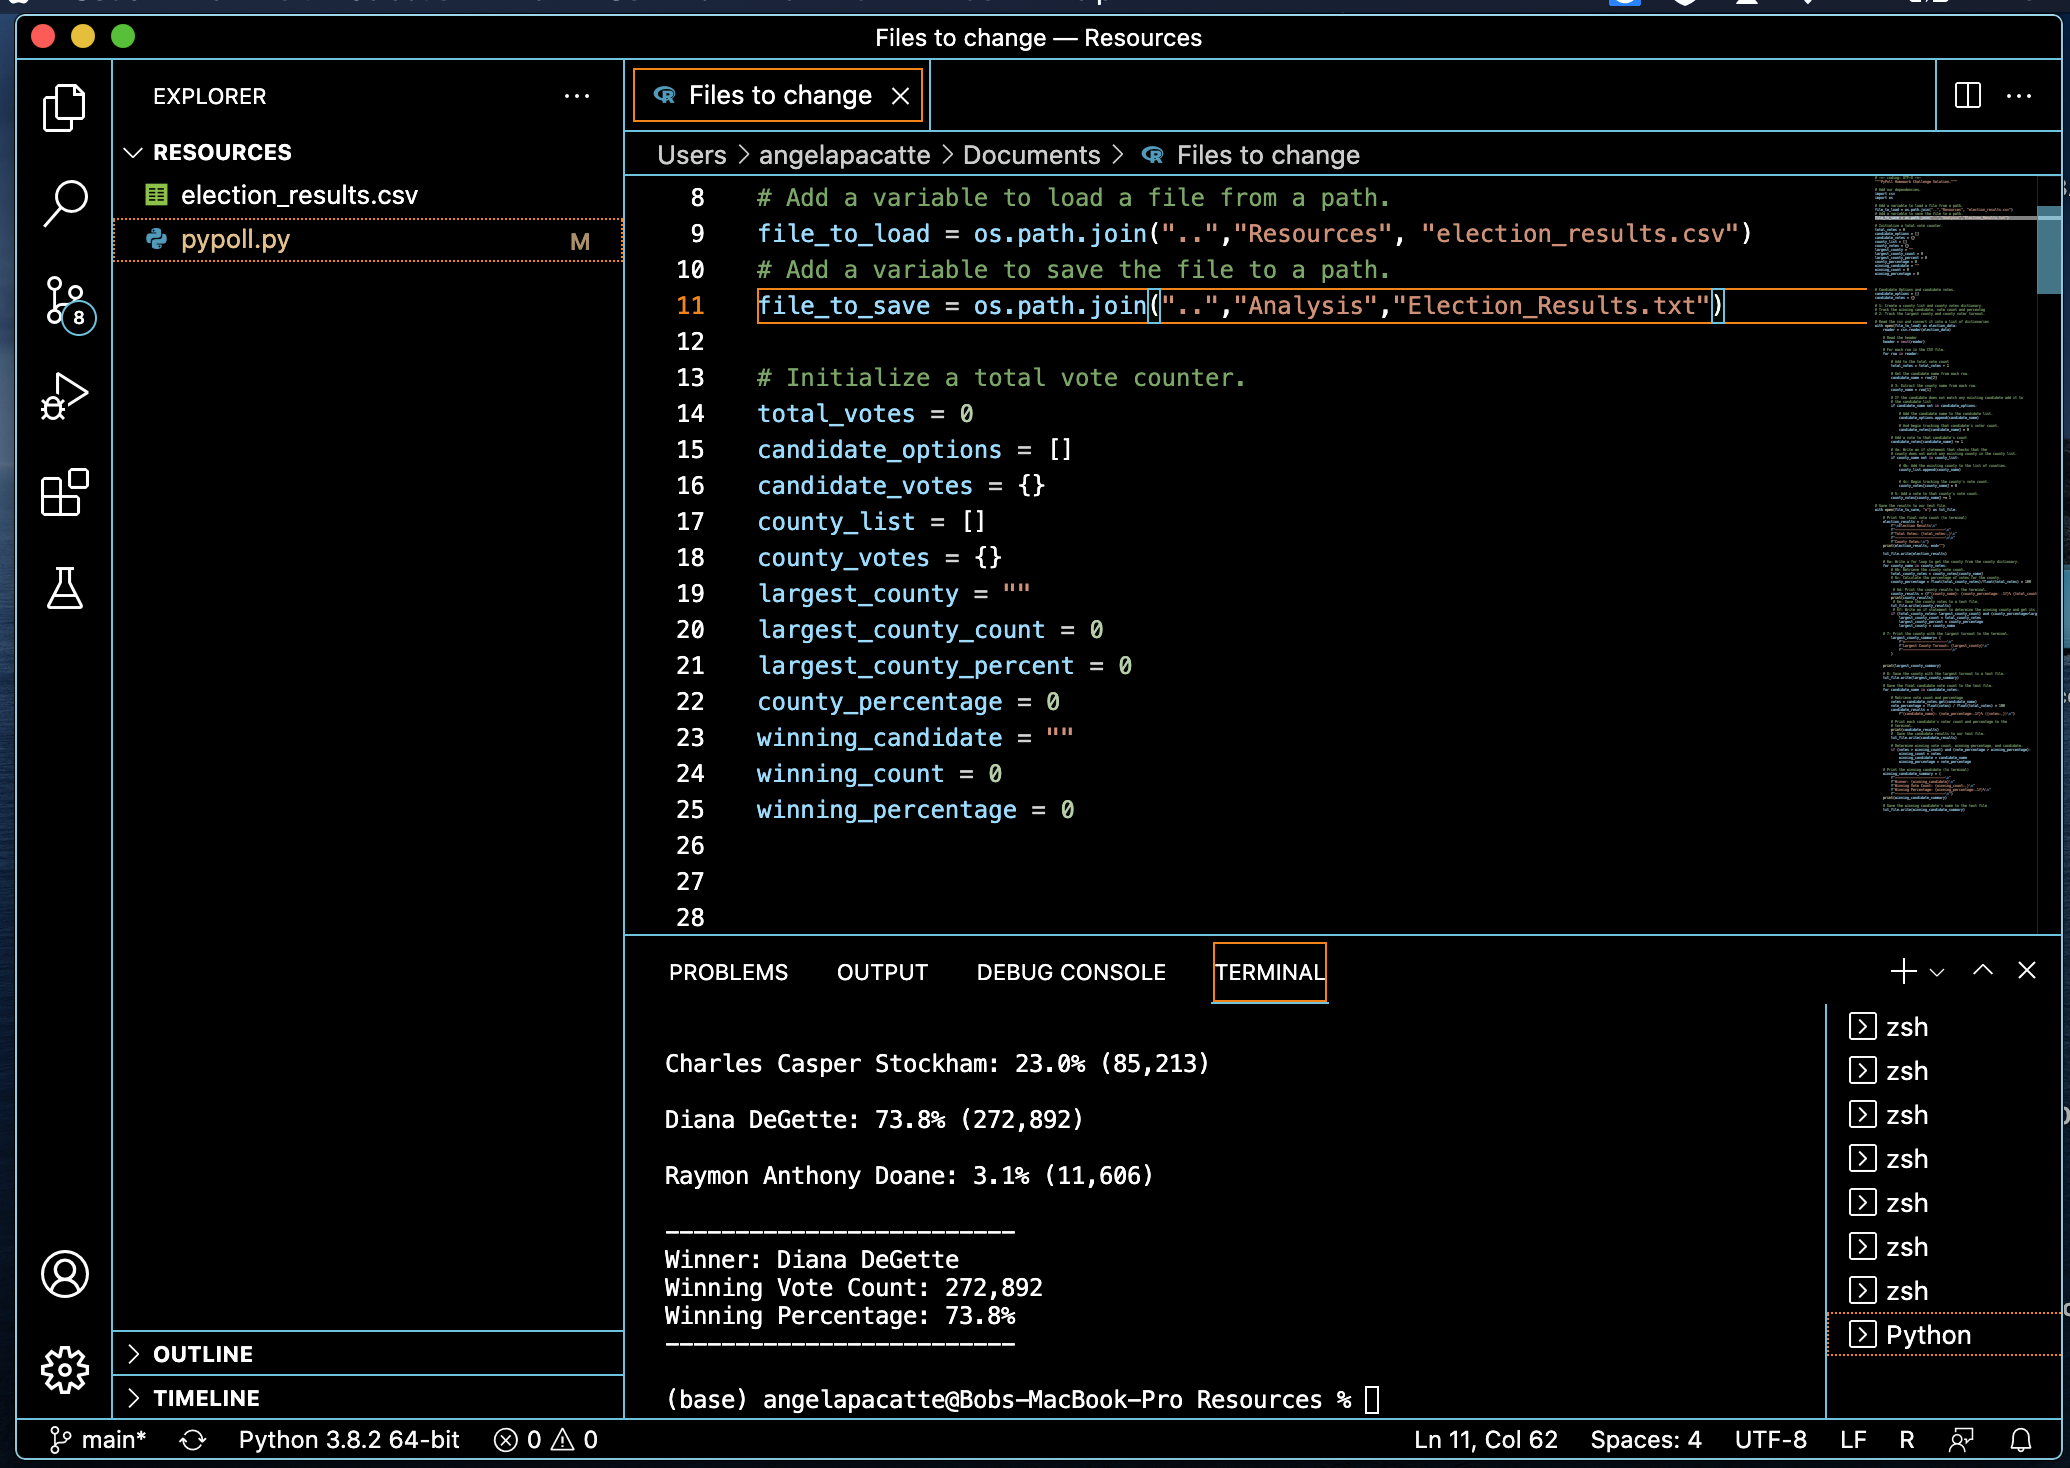Open Explorer Views and More Actions menu
The width and height of the screenshot is (2070, 1468).
coord(577,96)
